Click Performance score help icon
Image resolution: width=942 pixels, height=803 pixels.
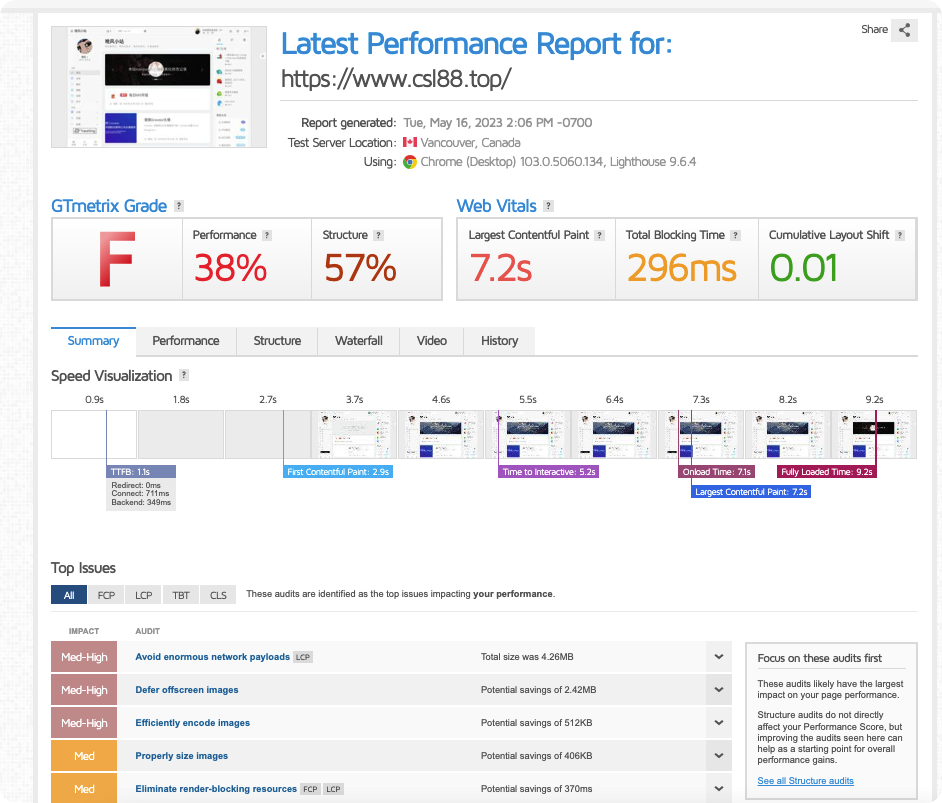267,235
